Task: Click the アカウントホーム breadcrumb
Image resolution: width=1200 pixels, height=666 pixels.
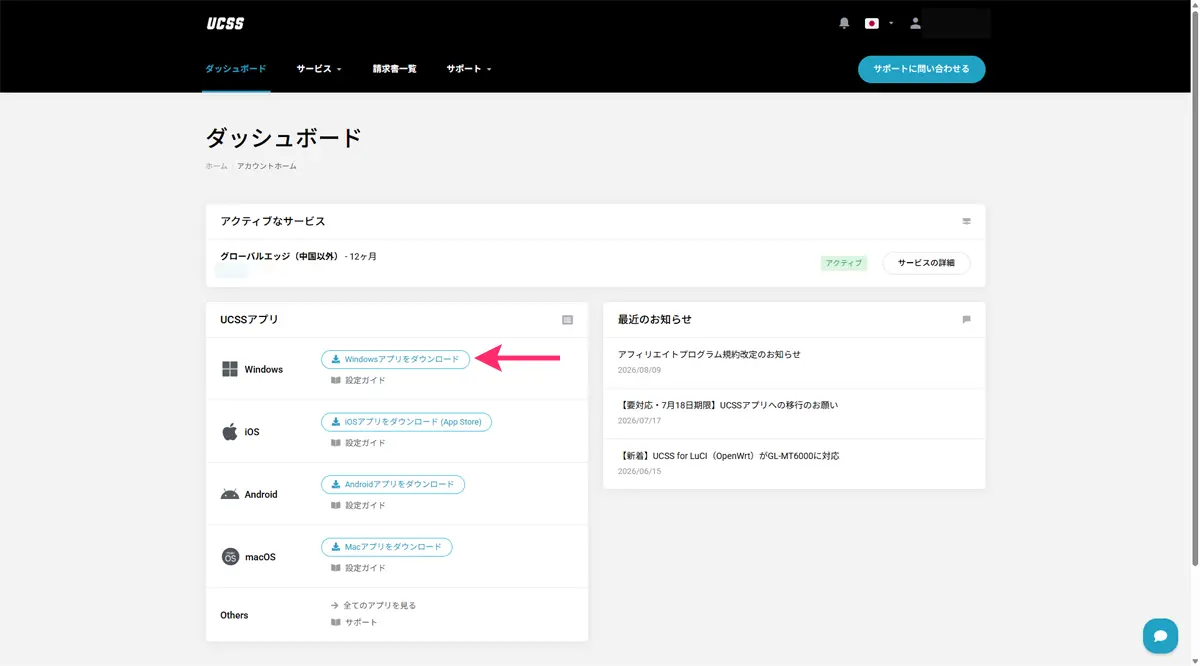Action: (x=267, y=166)
